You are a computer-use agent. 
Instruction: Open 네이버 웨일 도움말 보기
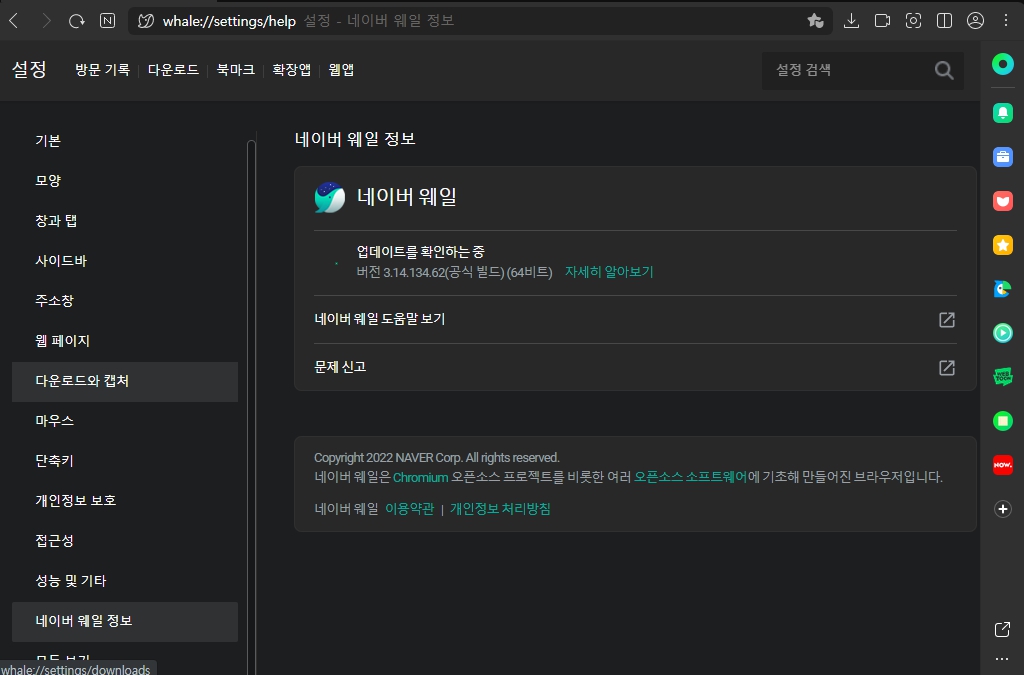pos(635,319)
